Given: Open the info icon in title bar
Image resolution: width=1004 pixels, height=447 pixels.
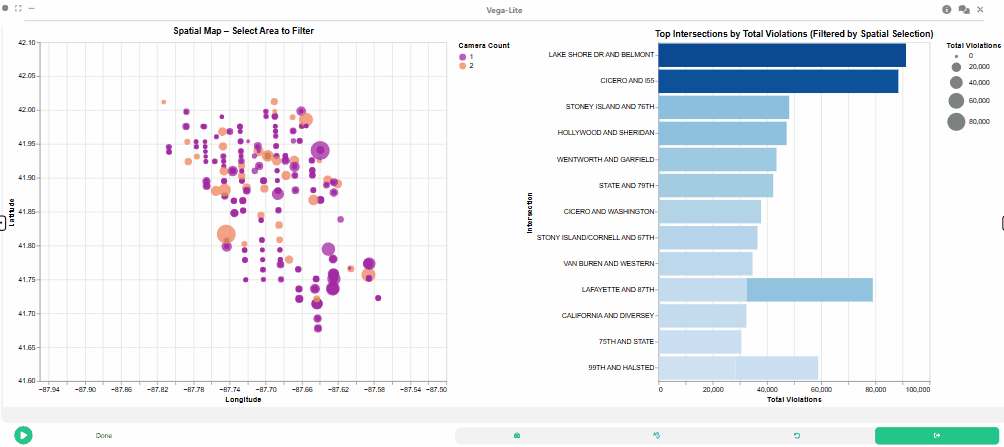Looking at the screenshot, I should point(946,10).
